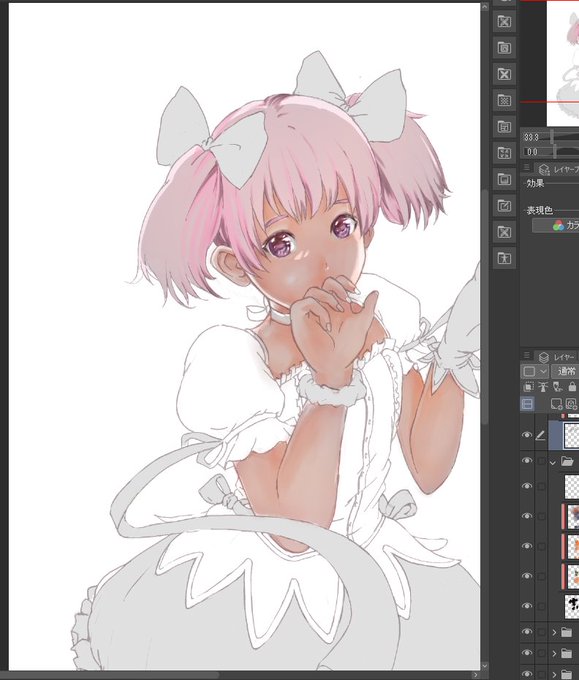Toggle the two-pane layer view icon
Screen dimensions: 579x680
click(x=527, y=404)
